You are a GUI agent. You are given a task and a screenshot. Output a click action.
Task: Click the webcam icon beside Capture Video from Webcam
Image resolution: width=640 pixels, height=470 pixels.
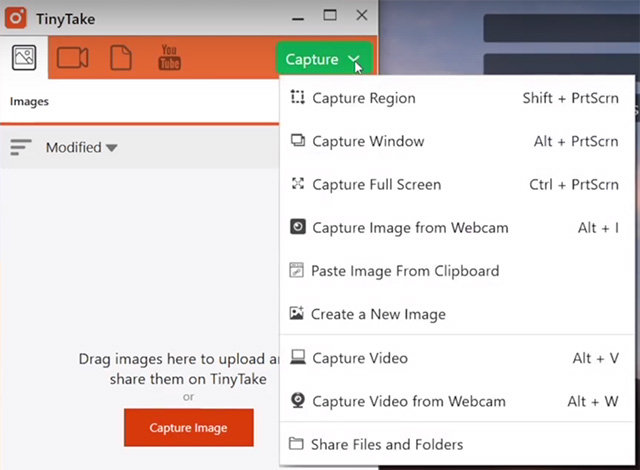pyautogui.click(x=298, y=400)
